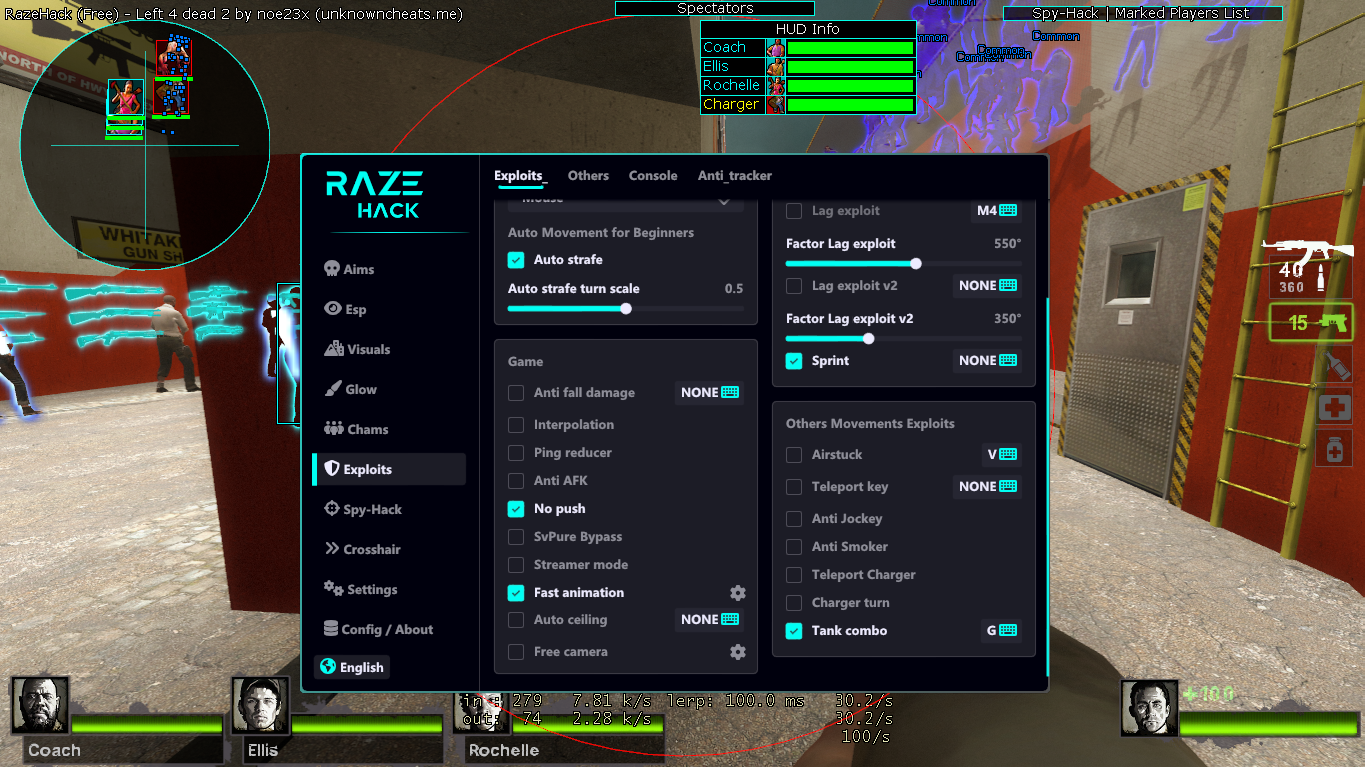
Task: Enable the Free camera checkbox
Action: pyautogui.click(x=516, y=652)
